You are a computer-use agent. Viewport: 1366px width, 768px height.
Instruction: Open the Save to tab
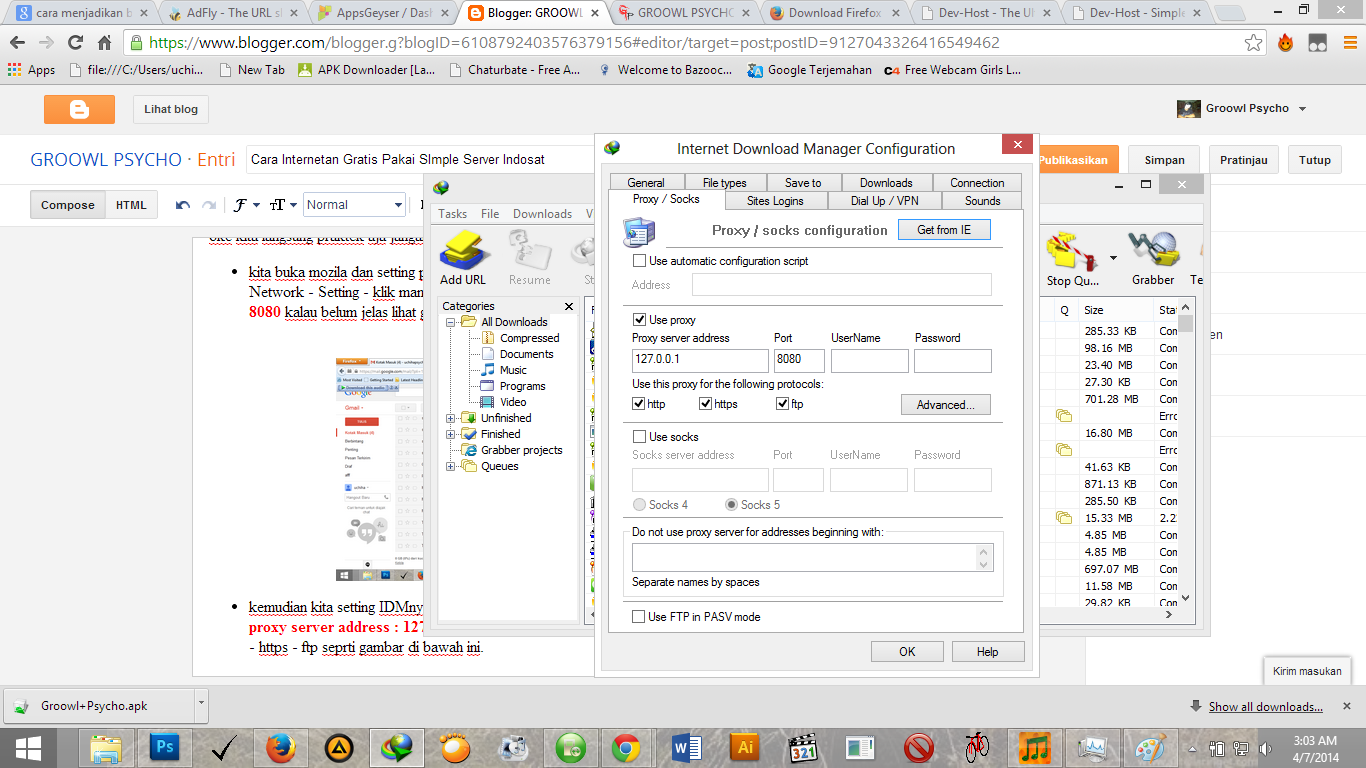[803, 183]
